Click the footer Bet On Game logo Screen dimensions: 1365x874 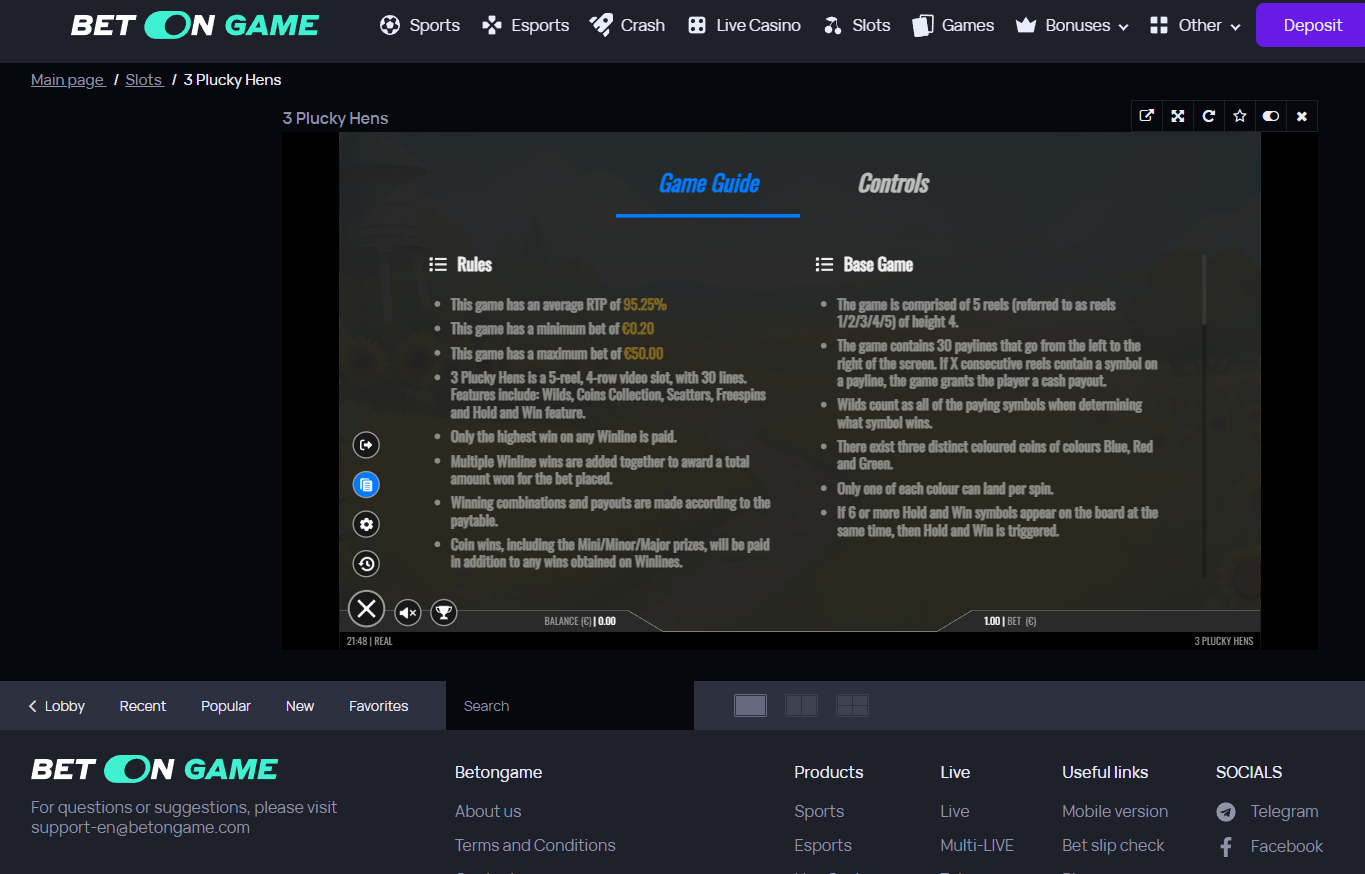click(x=155, y=769)
